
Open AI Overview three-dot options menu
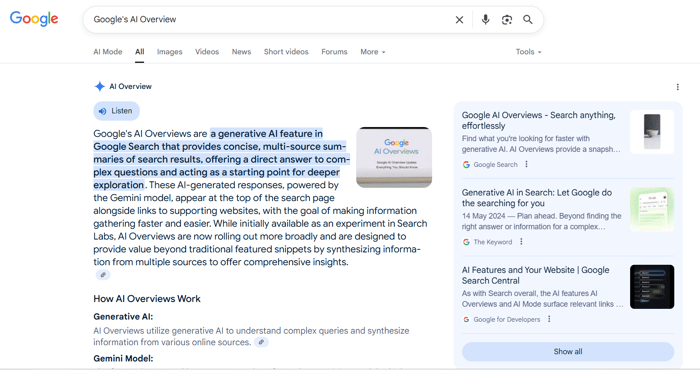click(x=678, y=87)
